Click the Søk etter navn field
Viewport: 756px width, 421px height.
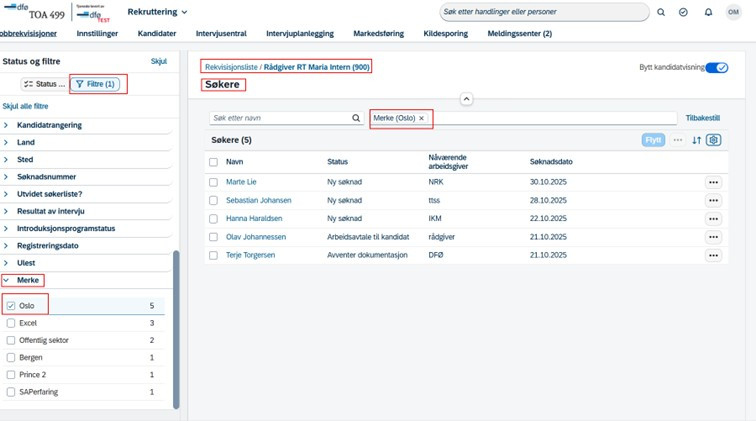[x=286, y=118]
